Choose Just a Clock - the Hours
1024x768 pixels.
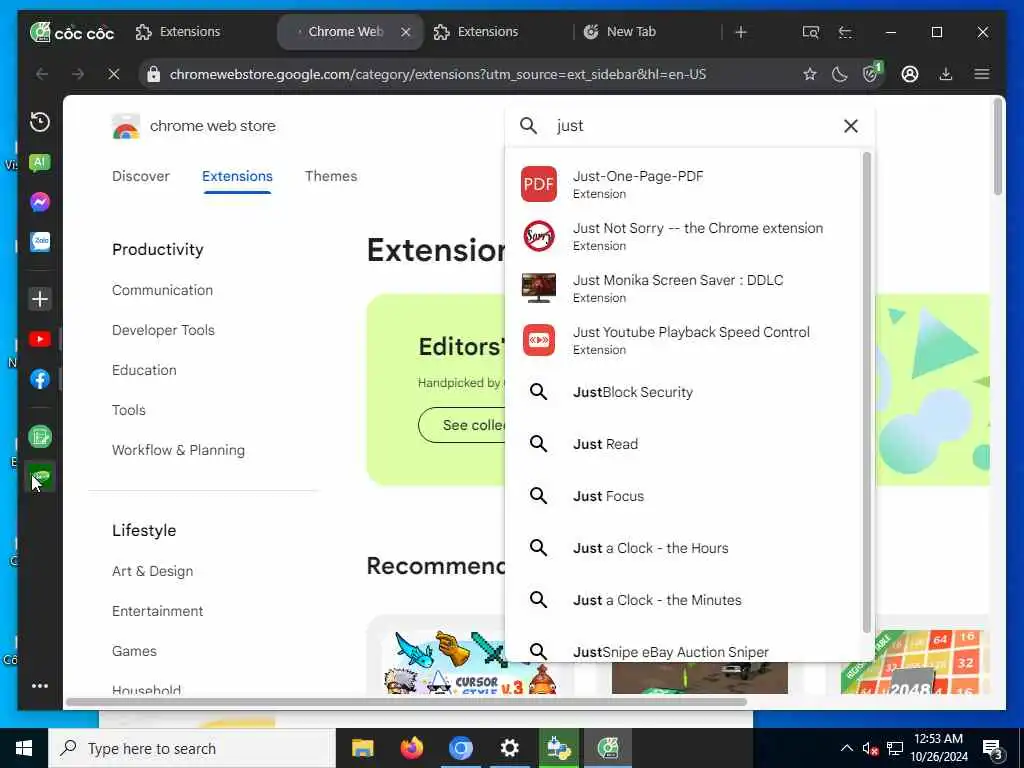684,548
